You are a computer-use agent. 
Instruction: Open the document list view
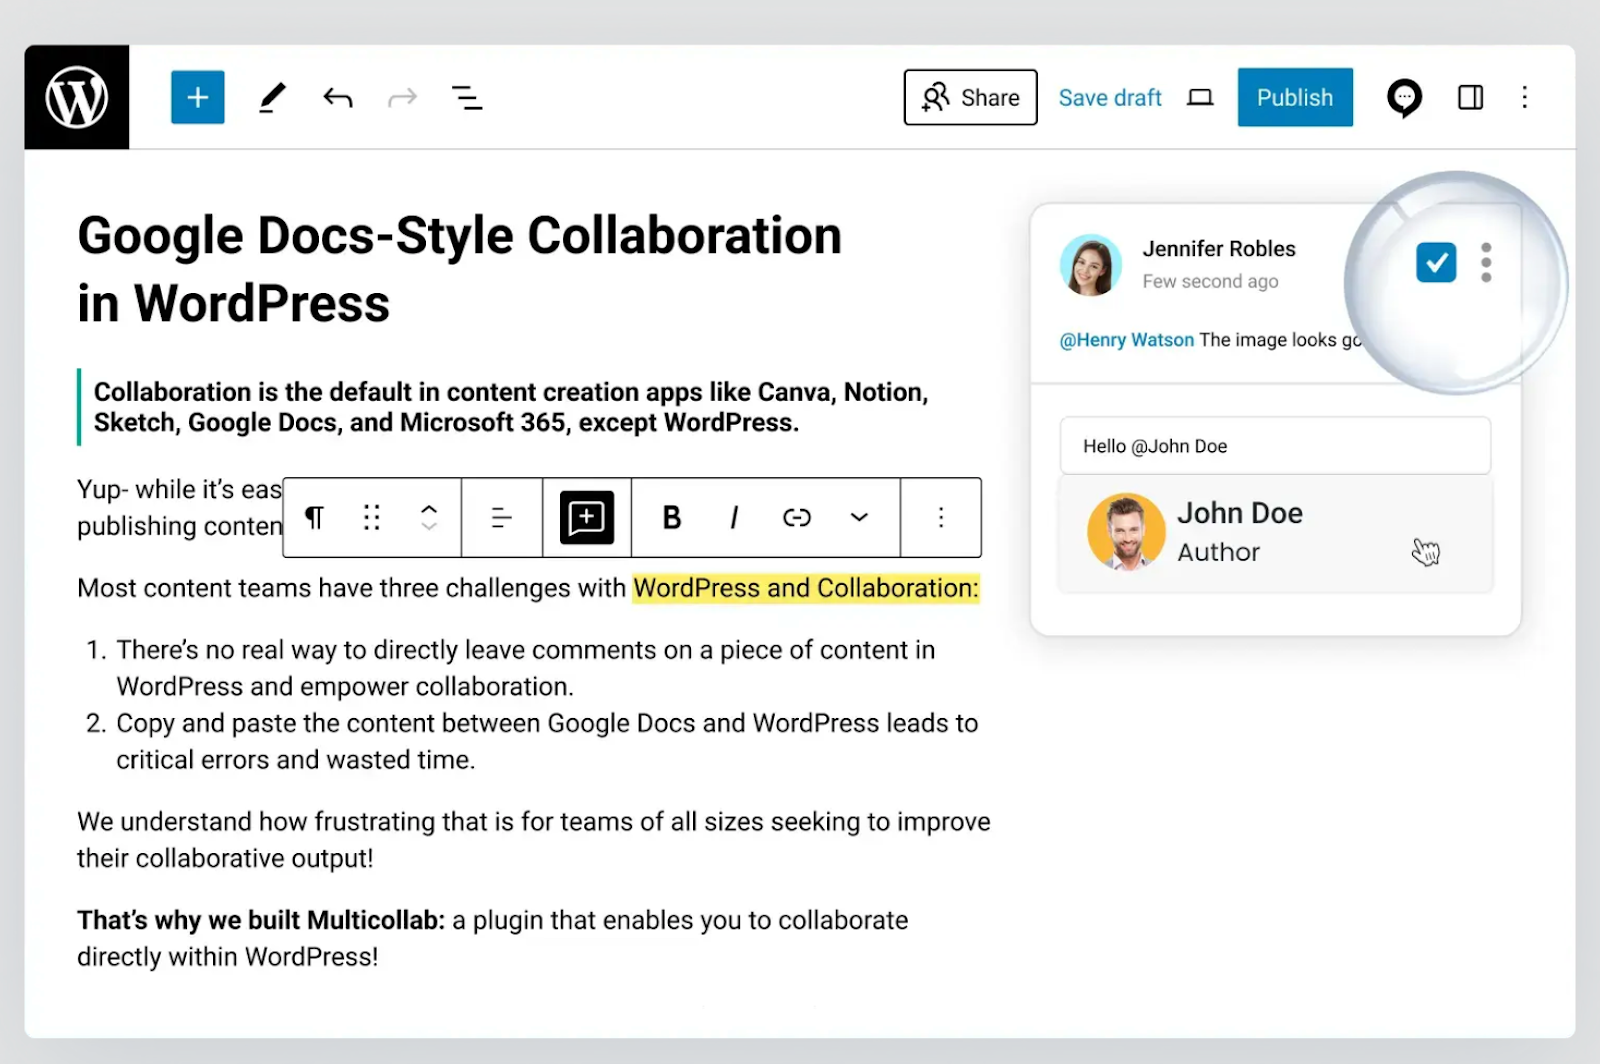[x=466, y=97]
